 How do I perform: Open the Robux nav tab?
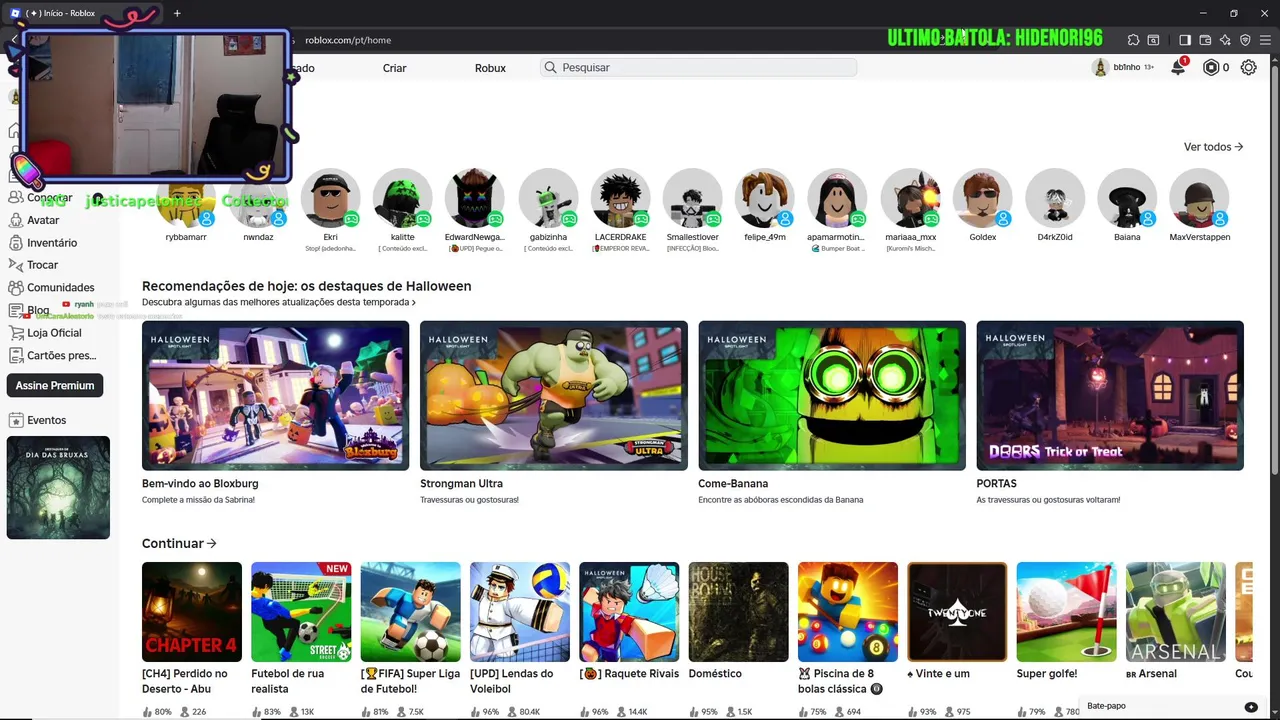tap(490, 68)
